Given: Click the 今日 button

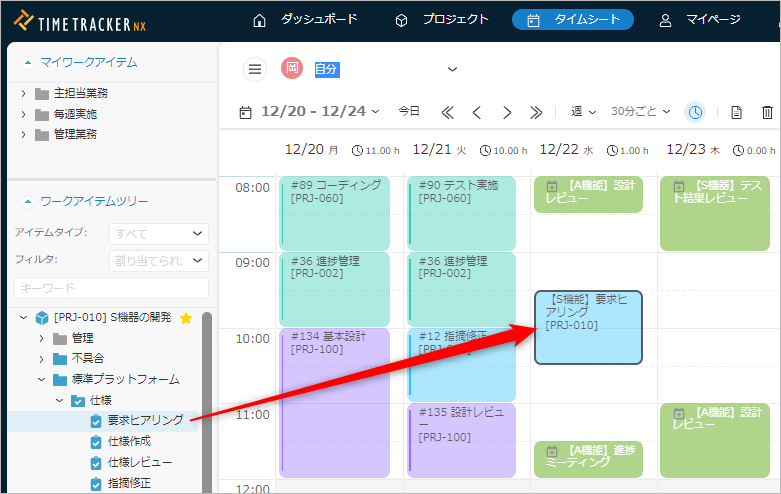Looking at the screenshot, I should point(409,111).
